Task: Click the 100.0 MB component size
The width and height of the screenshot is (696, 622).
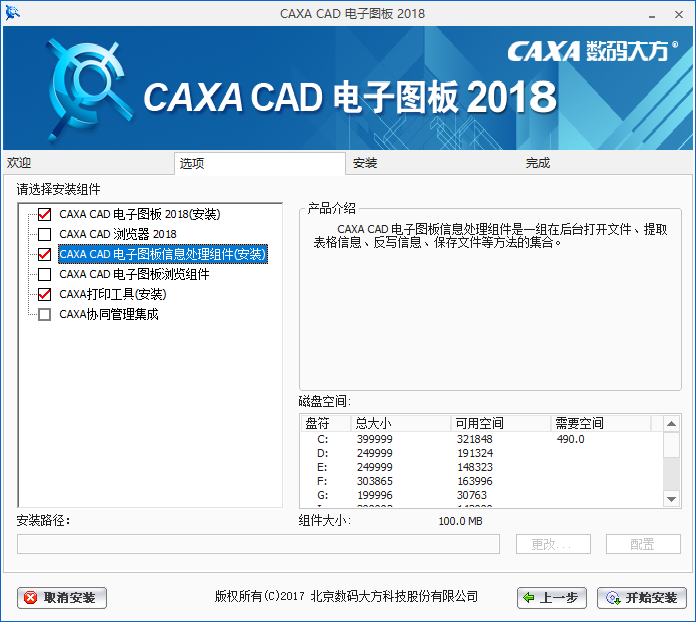Action: click(460, 521)
